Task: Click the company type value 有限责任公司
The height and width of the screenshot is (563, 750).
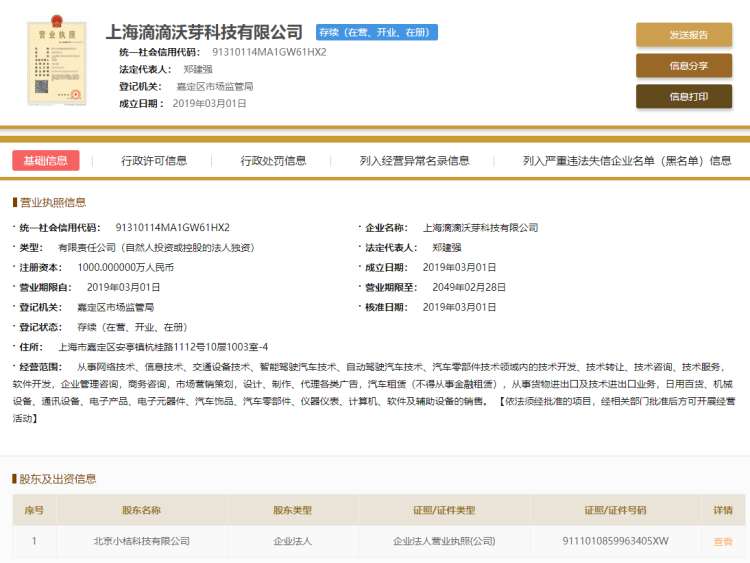Action: [x=156, y=247]
